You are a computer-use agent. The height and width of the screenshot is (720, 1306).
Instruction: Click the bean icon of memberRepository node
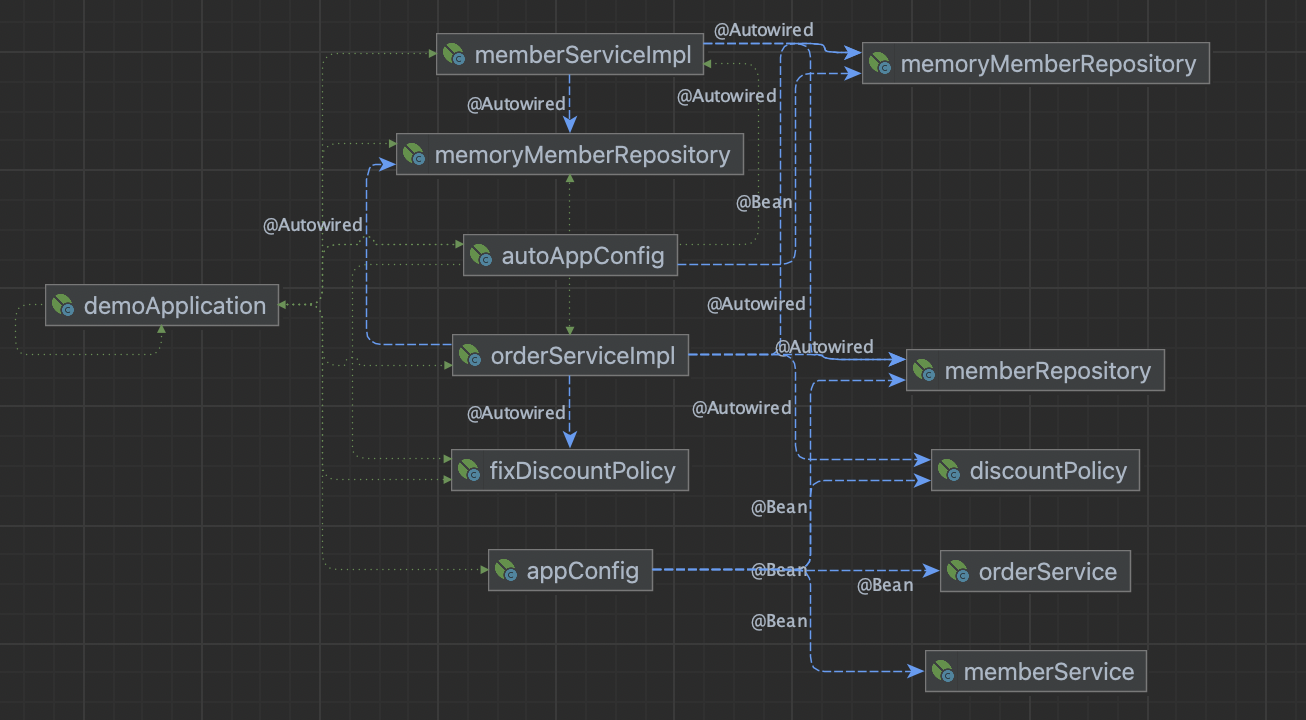(x=925, y=371)
